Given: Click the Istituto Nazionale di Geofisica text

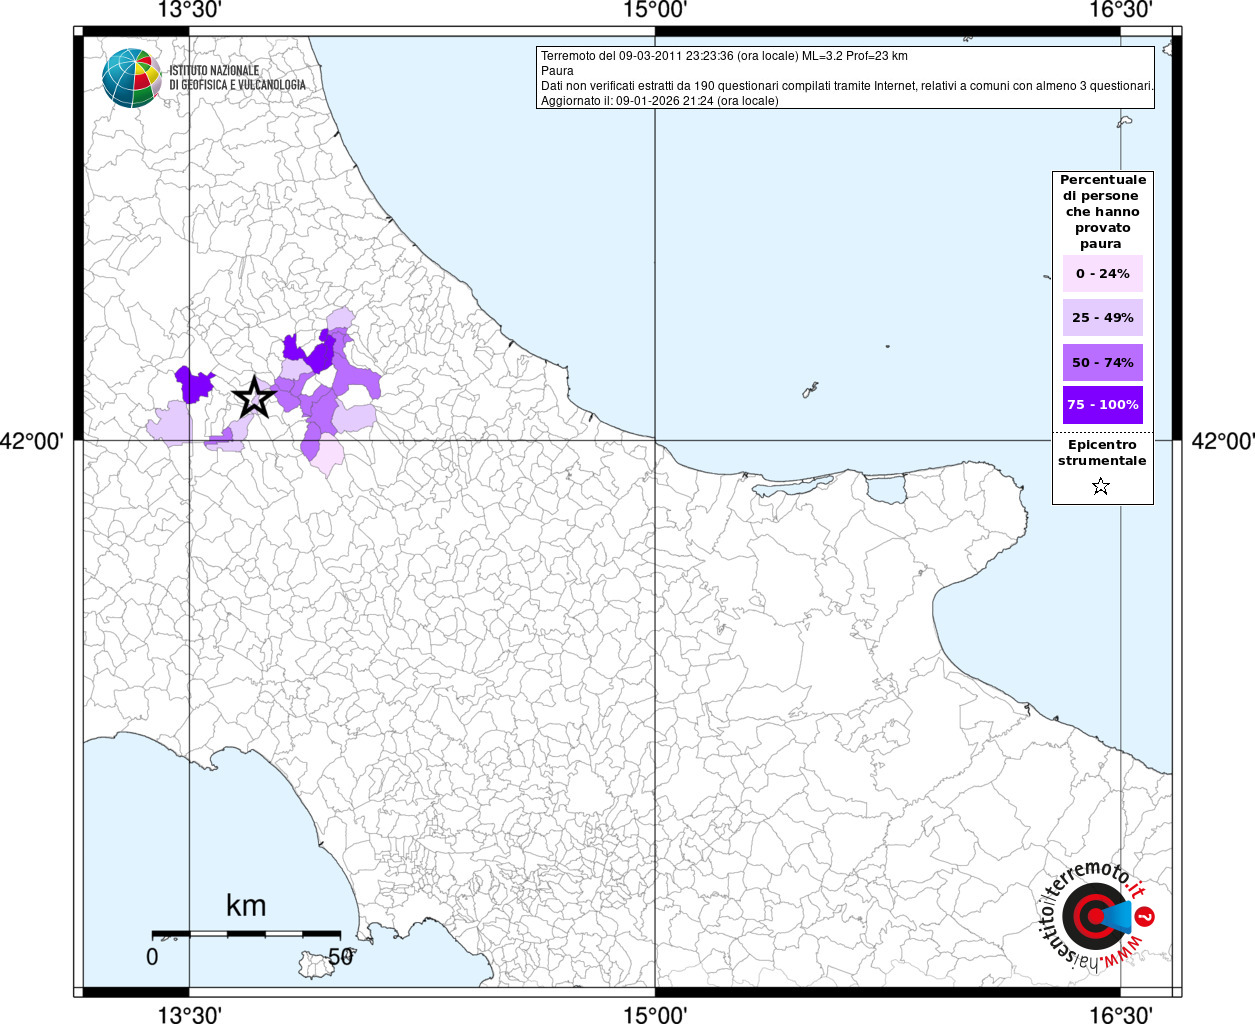Looking at the screenshot, I should point(237,78).
